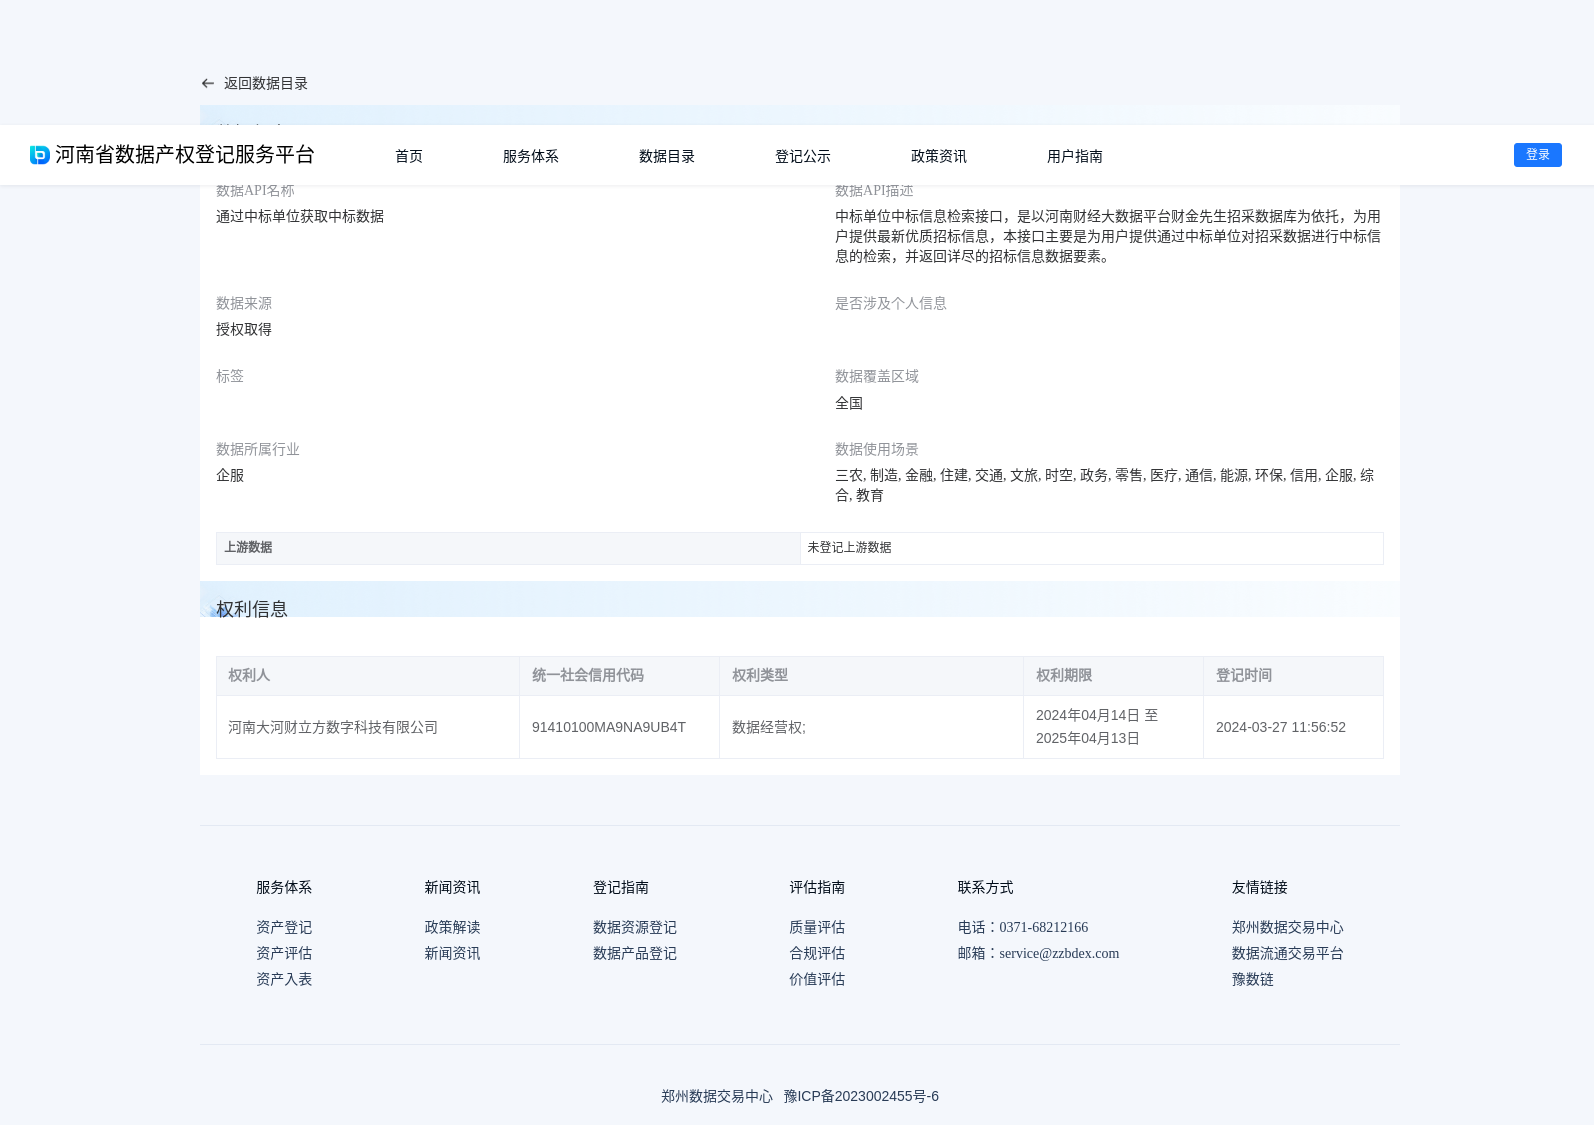Click registration time 2024-03-27 11:56:52

[x=1281, y=728]
